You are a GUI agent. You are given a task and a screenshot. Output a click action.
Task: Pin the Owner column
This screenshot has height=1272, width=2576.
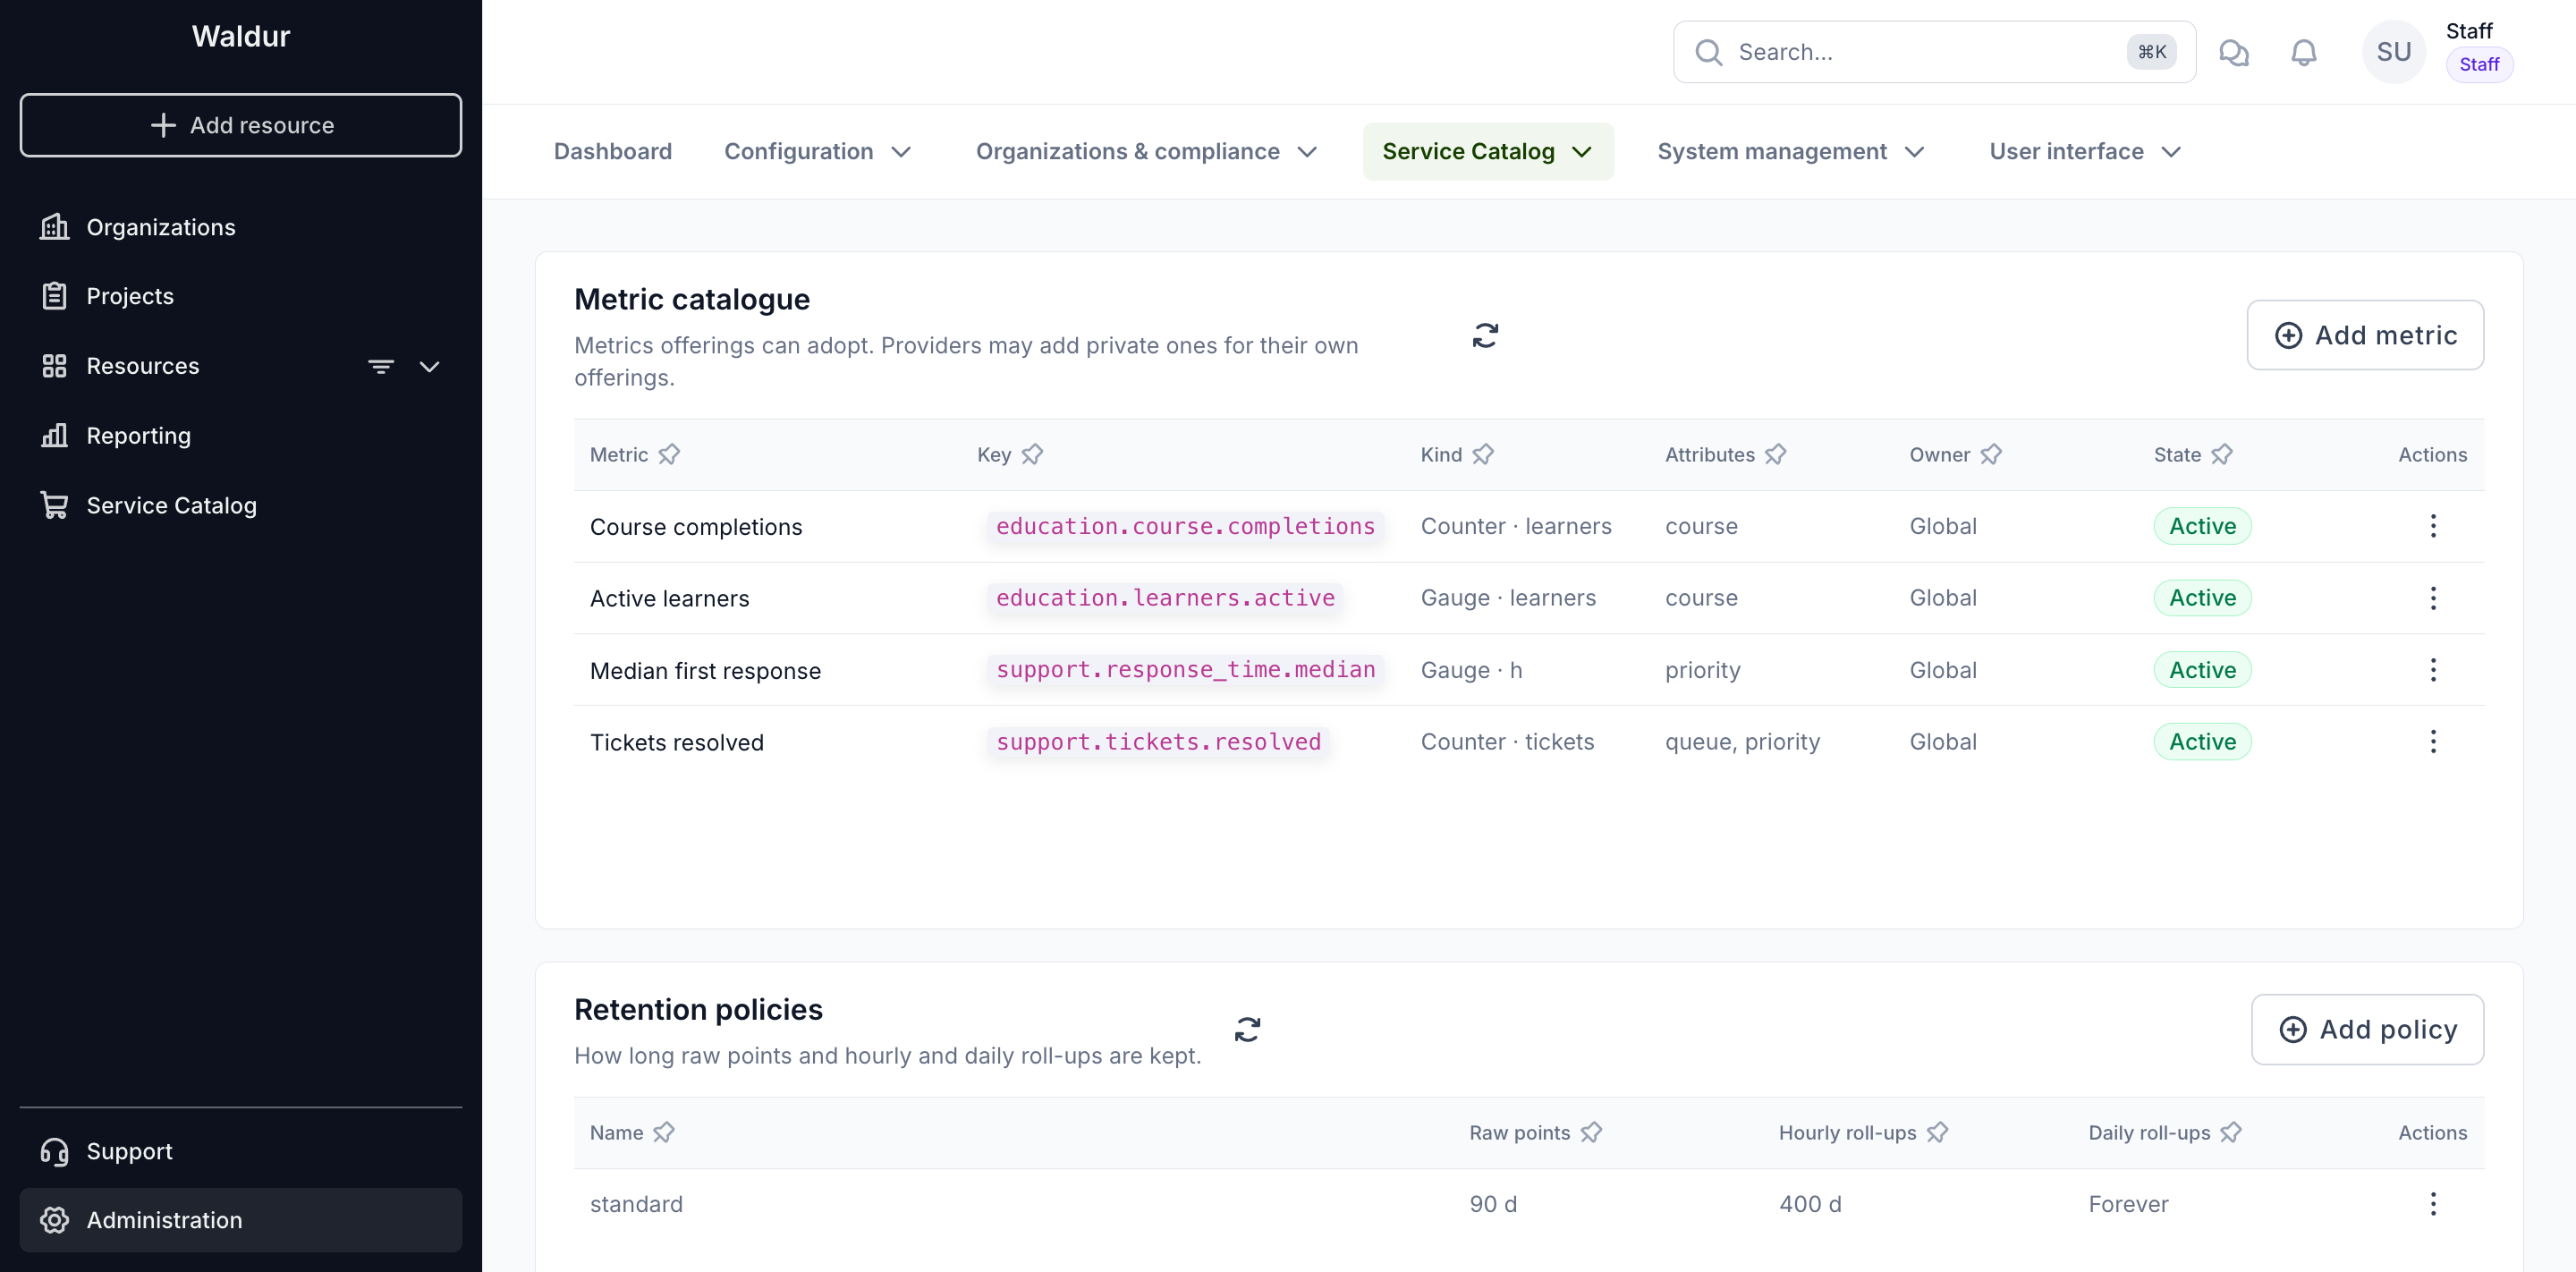(x=1991, y=455)
